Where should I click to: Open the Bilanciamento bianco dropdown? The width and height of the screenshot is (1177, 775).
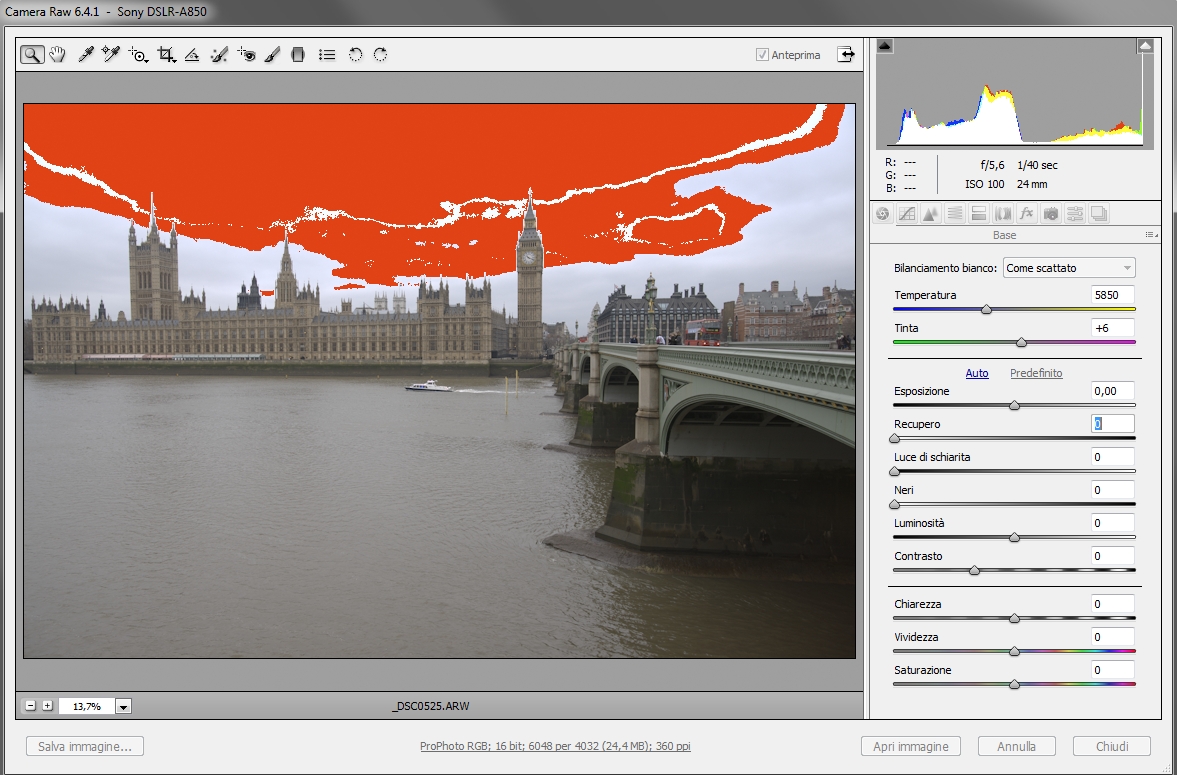coord(1069,268)
